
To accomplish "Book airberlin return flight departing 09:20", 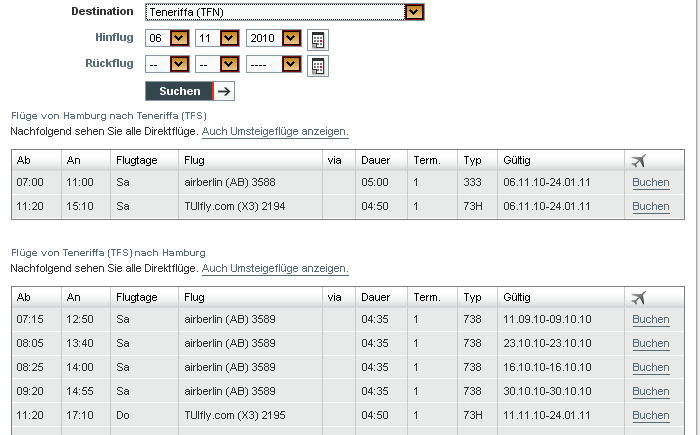I will click(650, 392).
